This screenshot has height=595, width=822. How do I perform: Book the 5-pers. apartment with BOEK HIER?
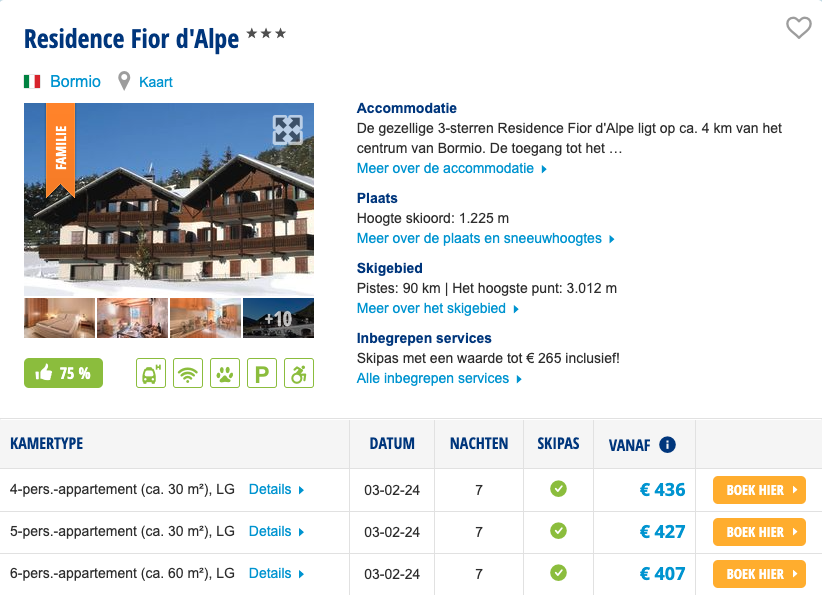759,532
